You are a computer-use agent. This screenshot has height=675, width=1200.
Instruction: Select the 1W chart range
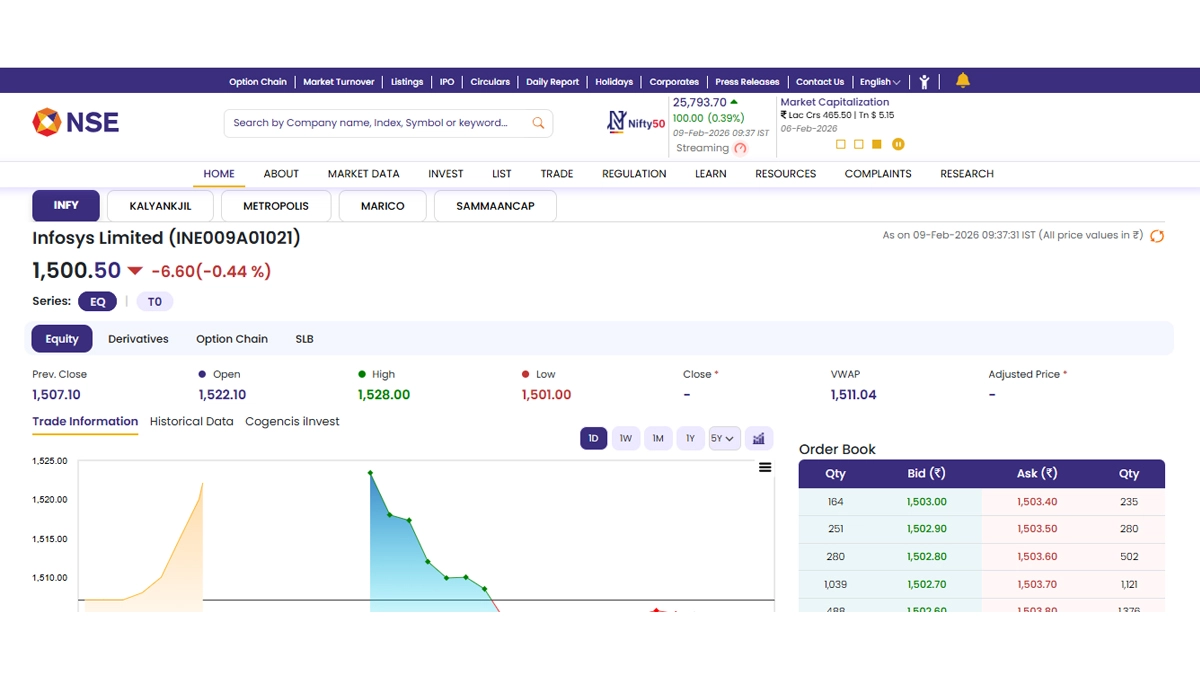625,438
